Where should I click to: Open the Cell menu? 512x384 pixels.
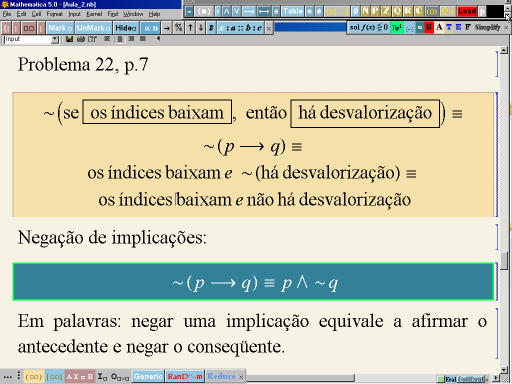click(36, 14)
